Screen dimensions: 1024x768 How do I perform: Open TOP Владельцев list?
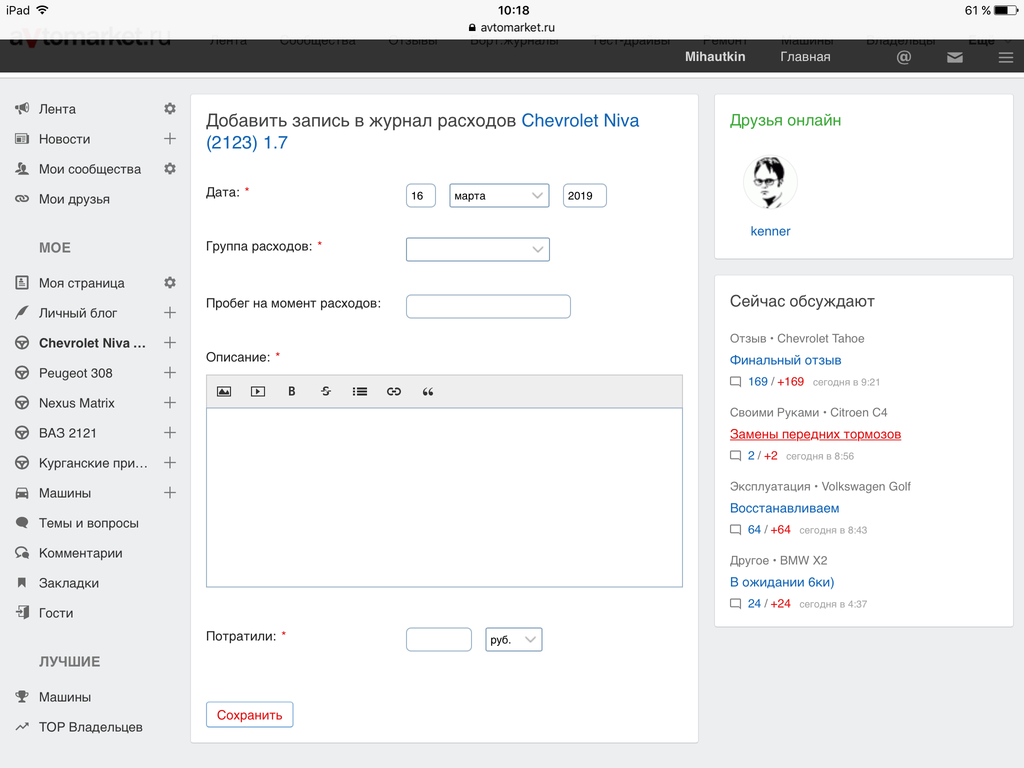pos(91,727)
